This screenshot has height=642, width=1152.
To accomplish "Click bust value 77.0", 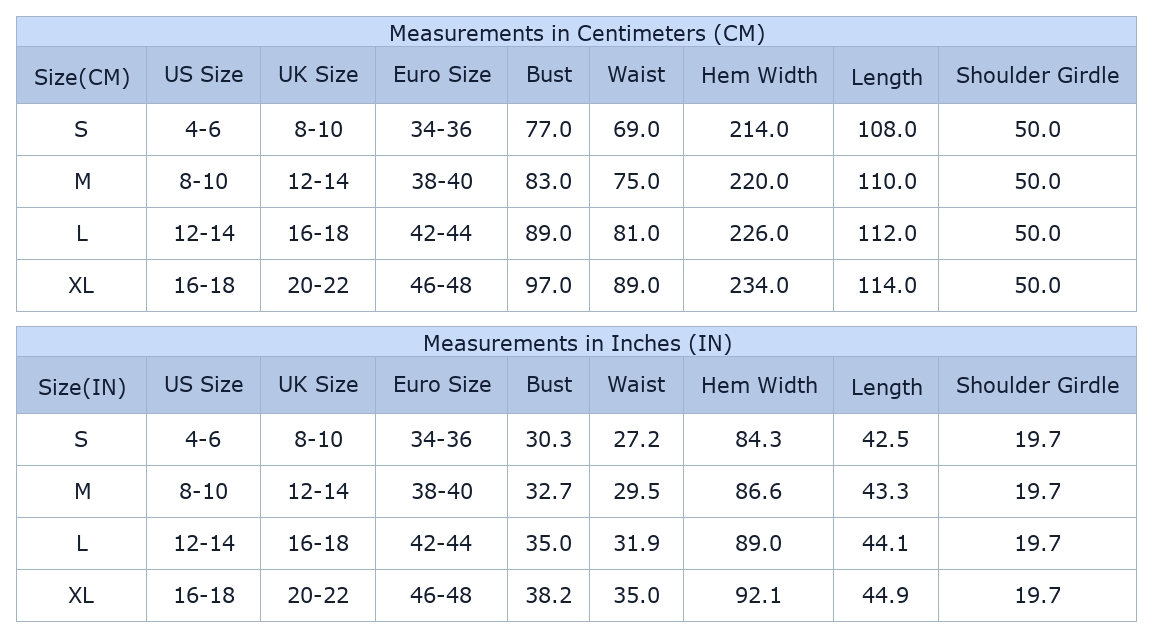I will [x=548, y=129].
